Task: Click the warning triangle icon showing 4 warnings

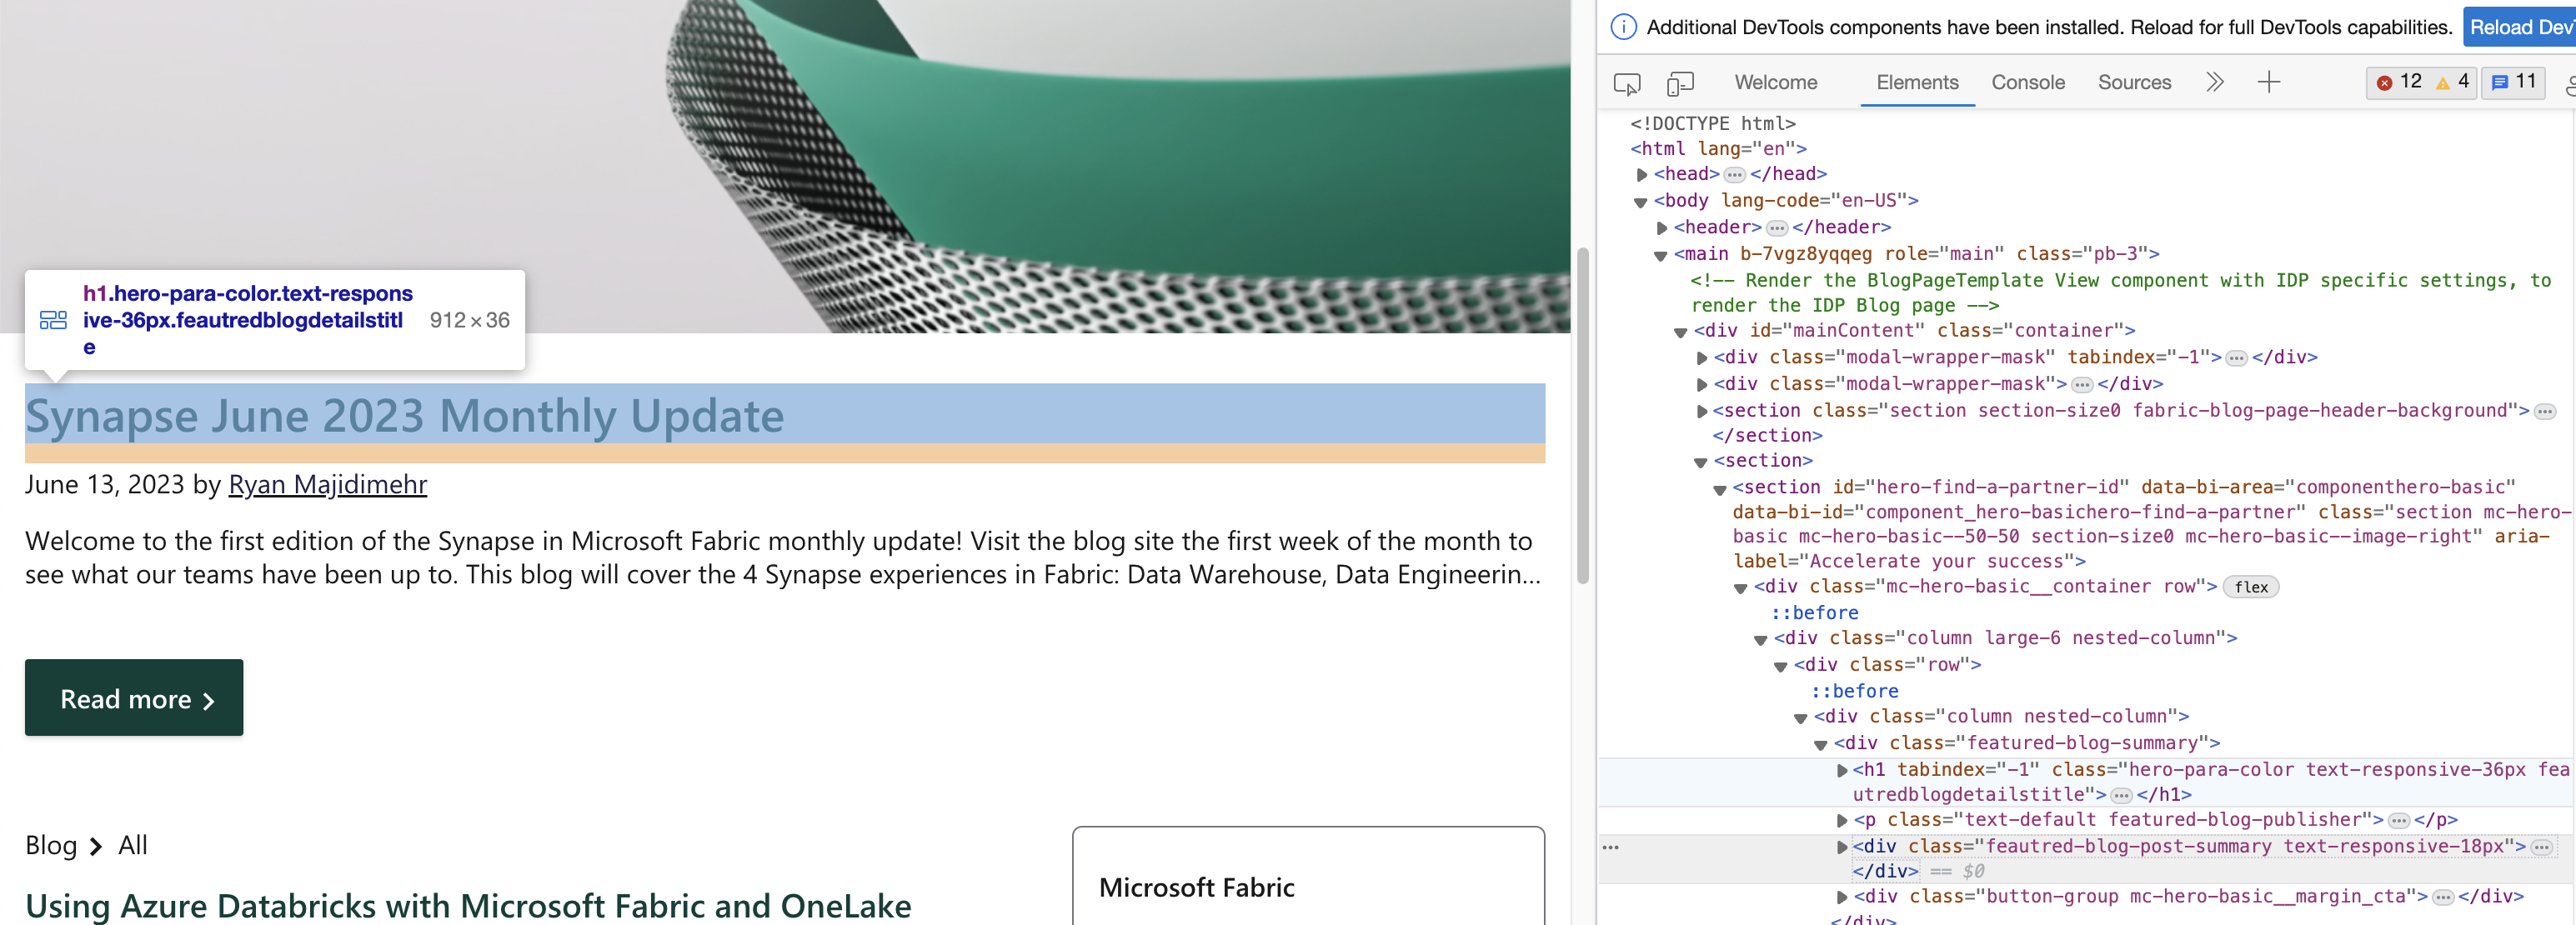Action: 2444,82
